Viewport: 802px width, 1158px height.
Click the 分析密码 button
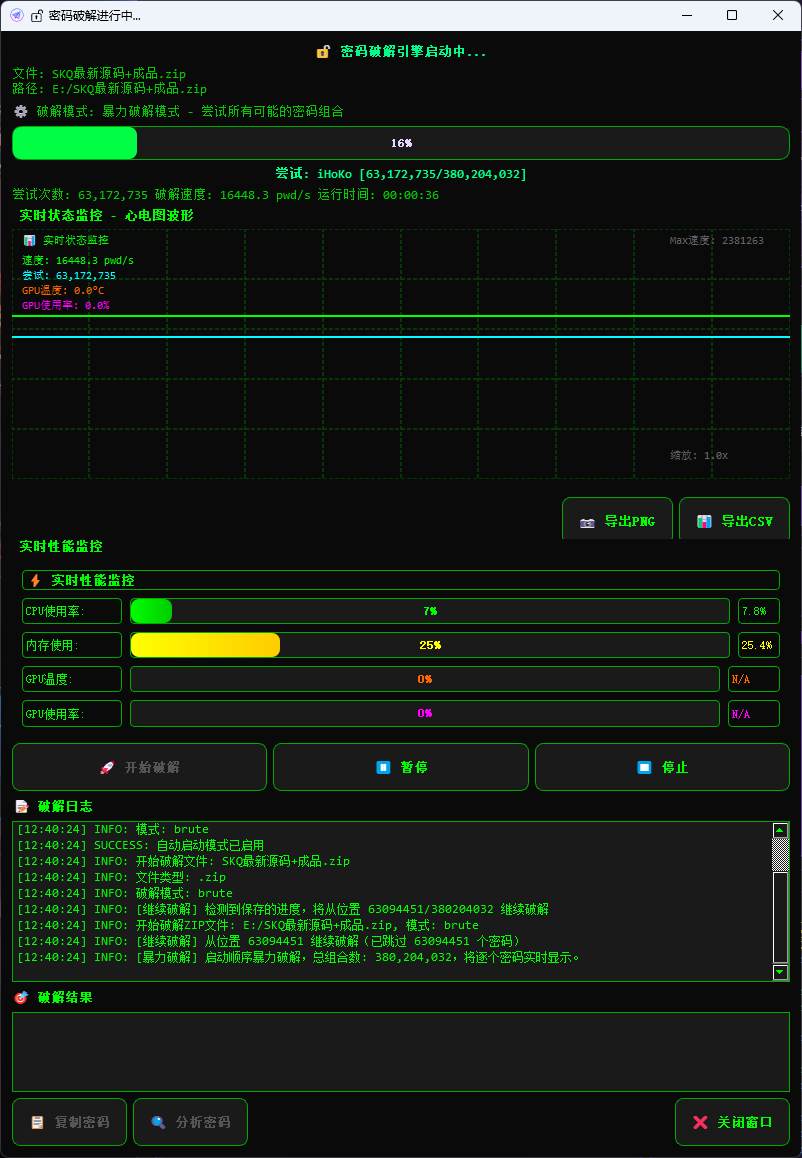[x=191, y=1122]
